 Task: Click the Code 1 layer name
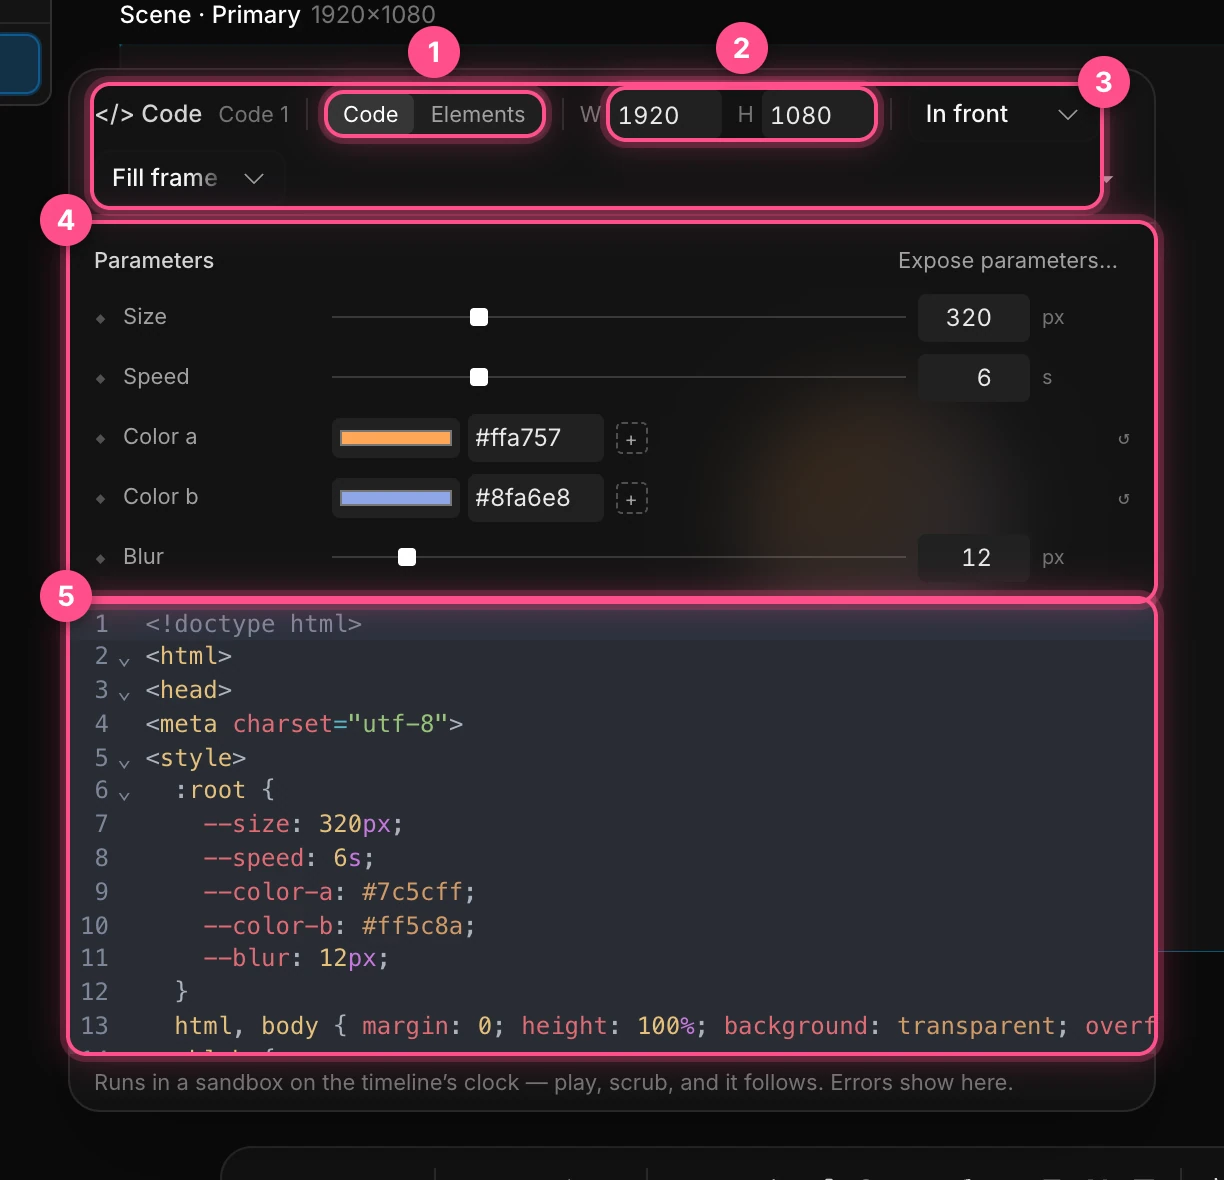tap(254, 115)
